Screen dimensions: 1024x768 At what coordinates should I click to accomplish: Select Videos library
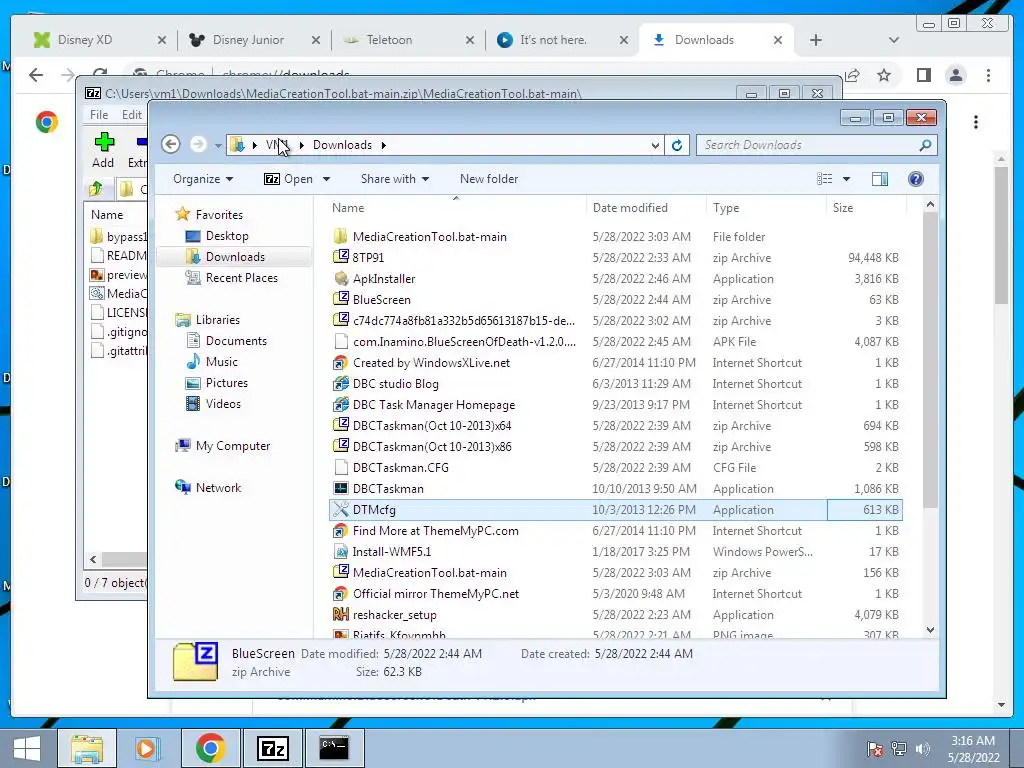[223, 404]
